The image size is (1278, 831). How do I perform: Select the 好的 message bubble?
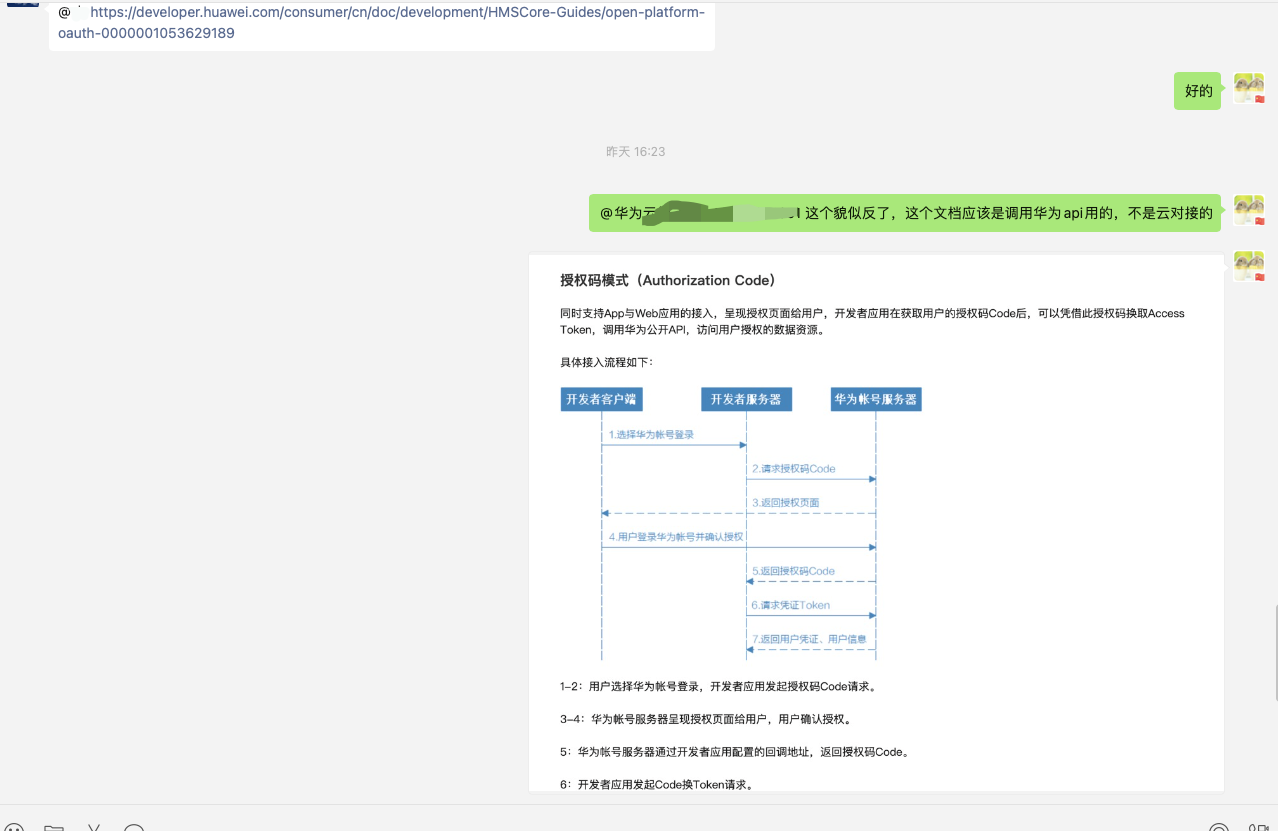(x=1198, y=91)
